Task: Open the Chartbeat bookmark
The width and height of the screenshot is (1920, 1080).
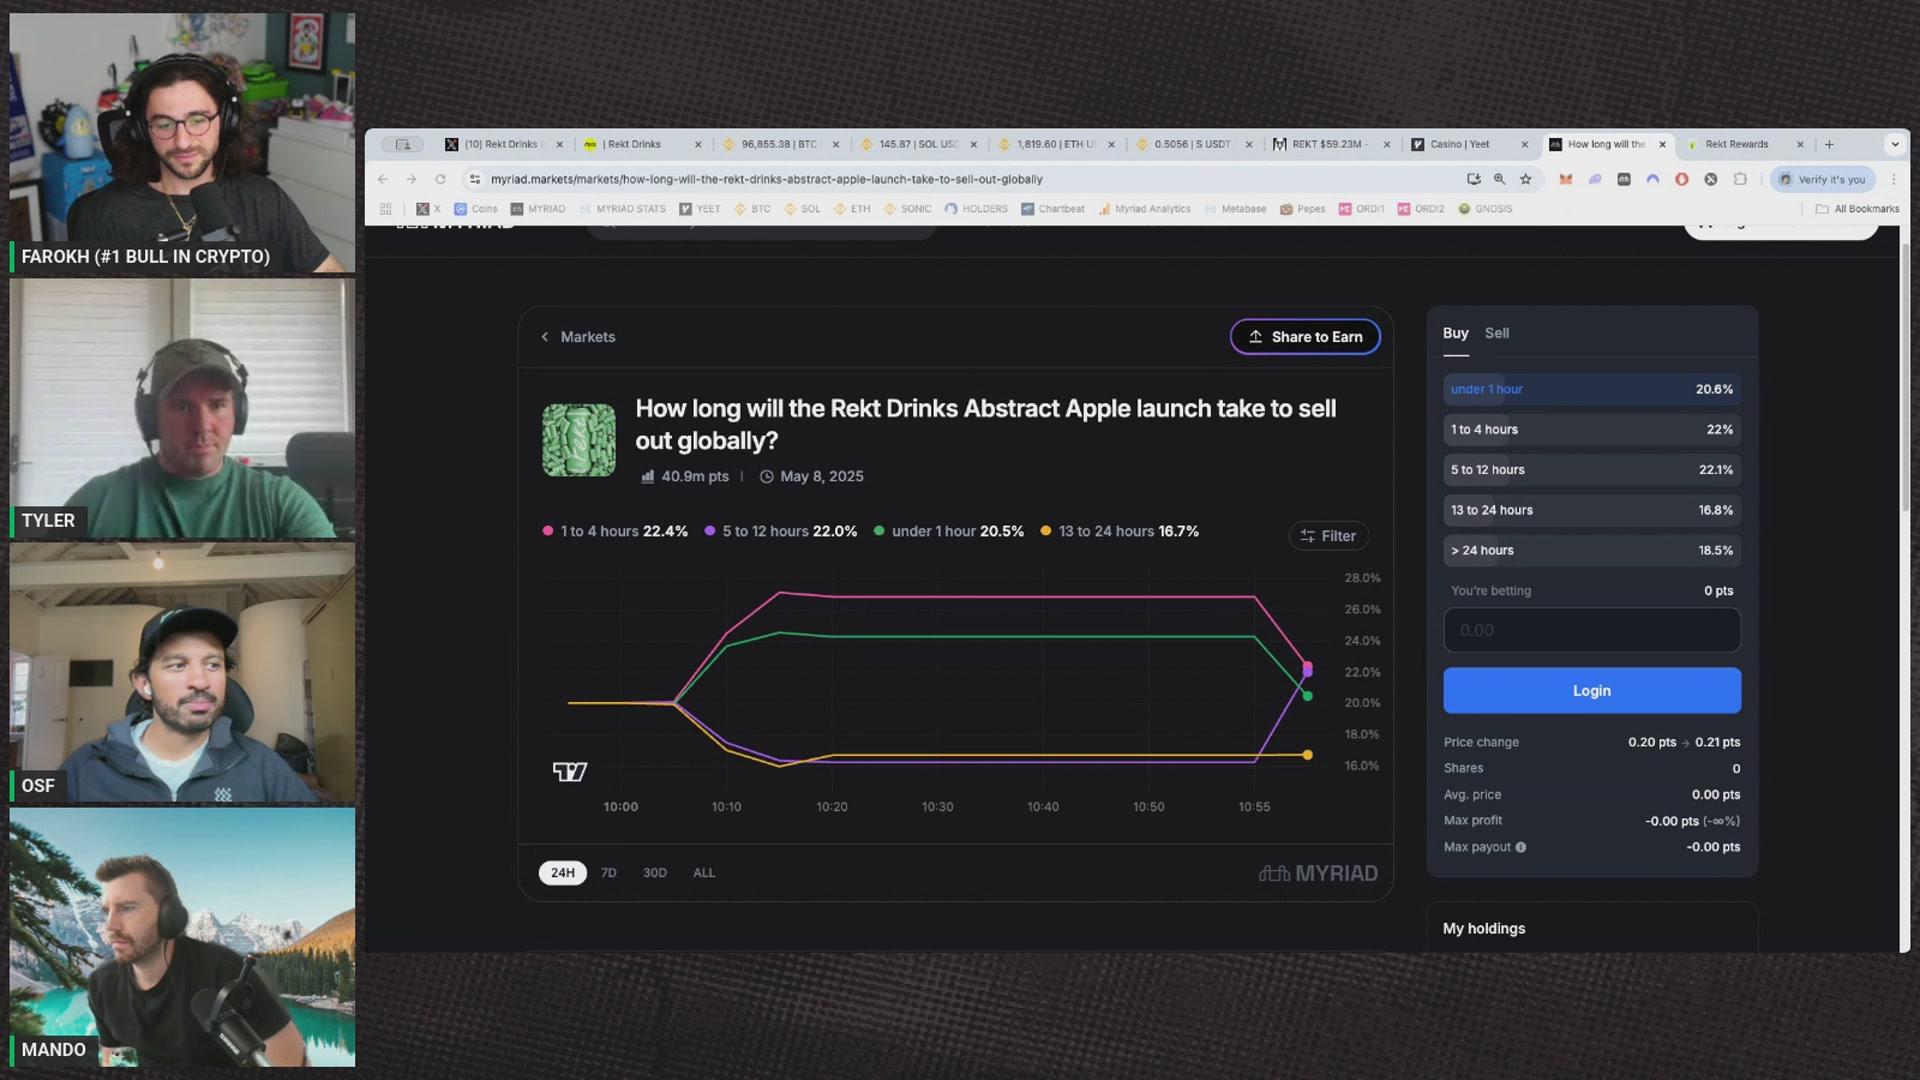Action: pos(1053,209)
